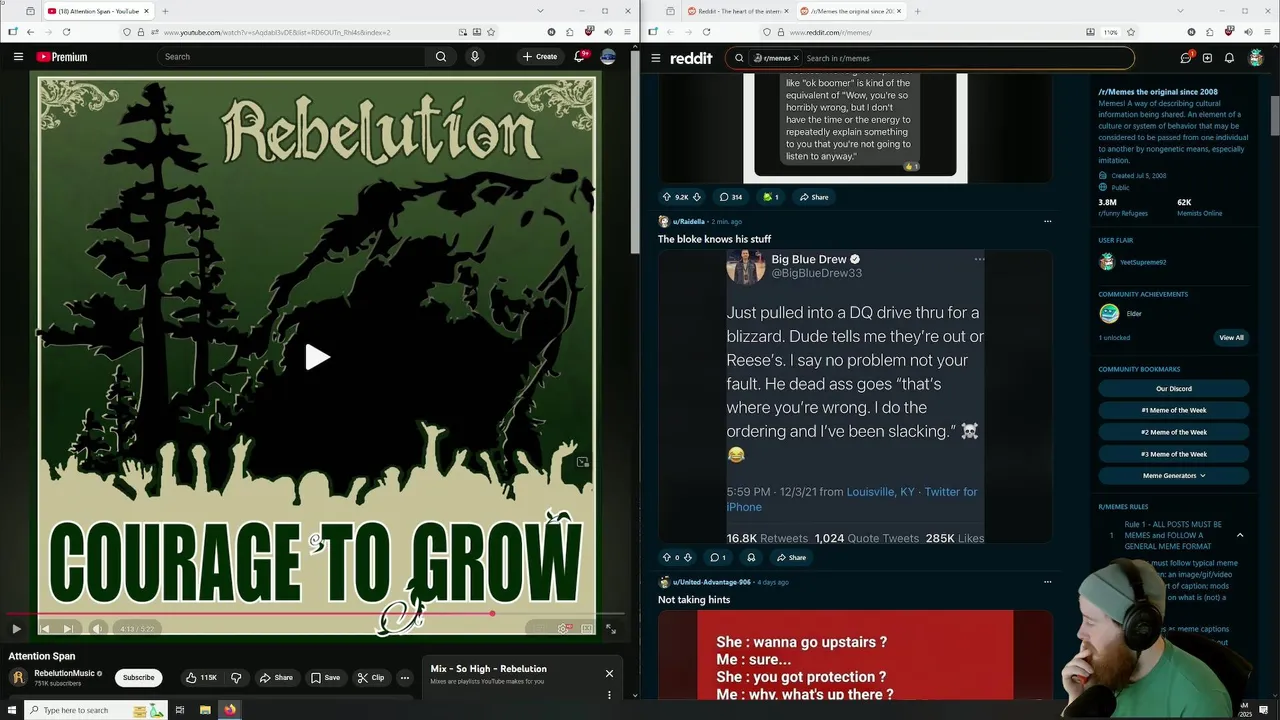Viewport: 1280px width, 720px height.
Task: Open Reddit user avatar menu
Action: [x=1256, y=58]
